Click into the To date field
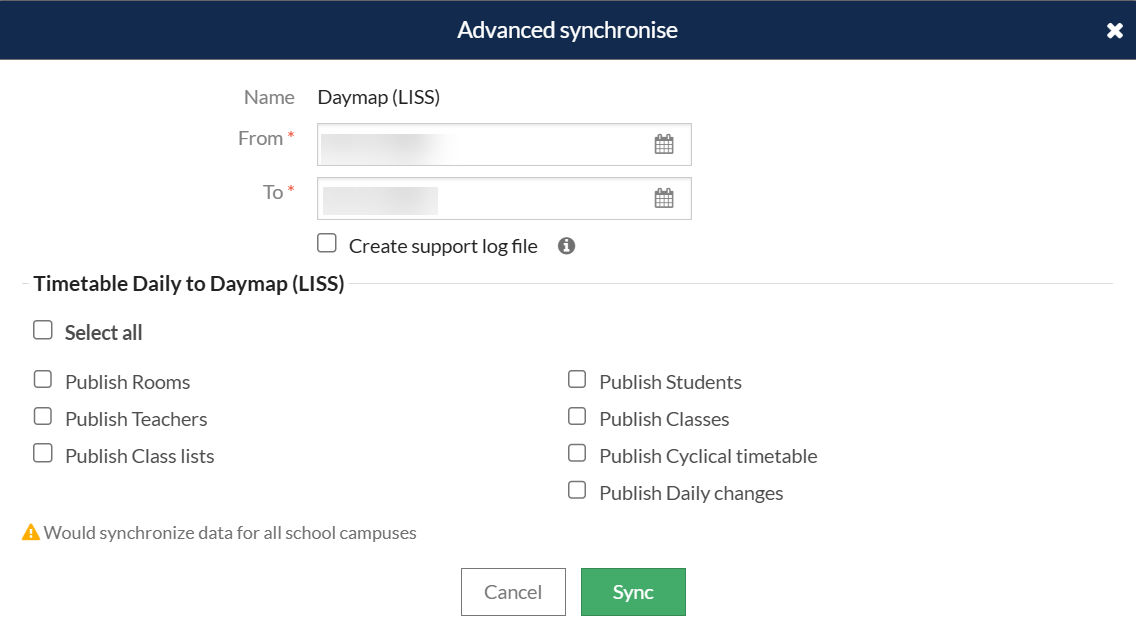The width and height of the screenshot is (1136, 635). tap(480, 199)
